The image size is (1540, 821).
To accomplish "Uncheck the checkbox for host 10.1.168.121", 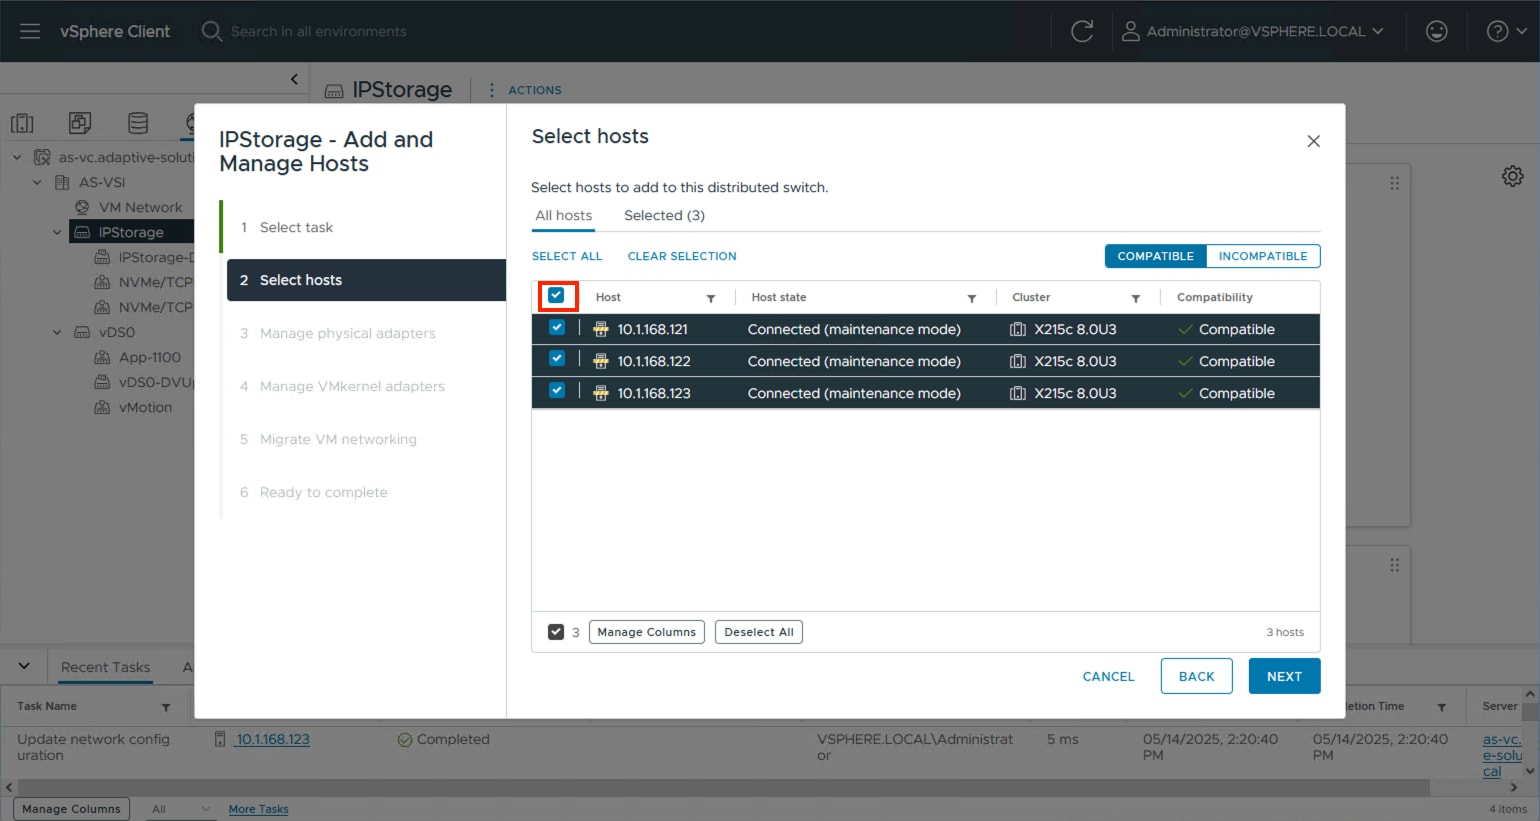I will pyautogui.click(x=556, y=328).
